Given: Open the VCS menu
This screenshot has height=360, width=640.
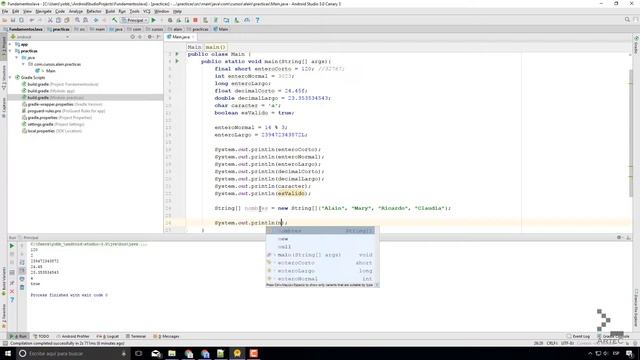Looking at the screenshot, I should tap(147, 11).
